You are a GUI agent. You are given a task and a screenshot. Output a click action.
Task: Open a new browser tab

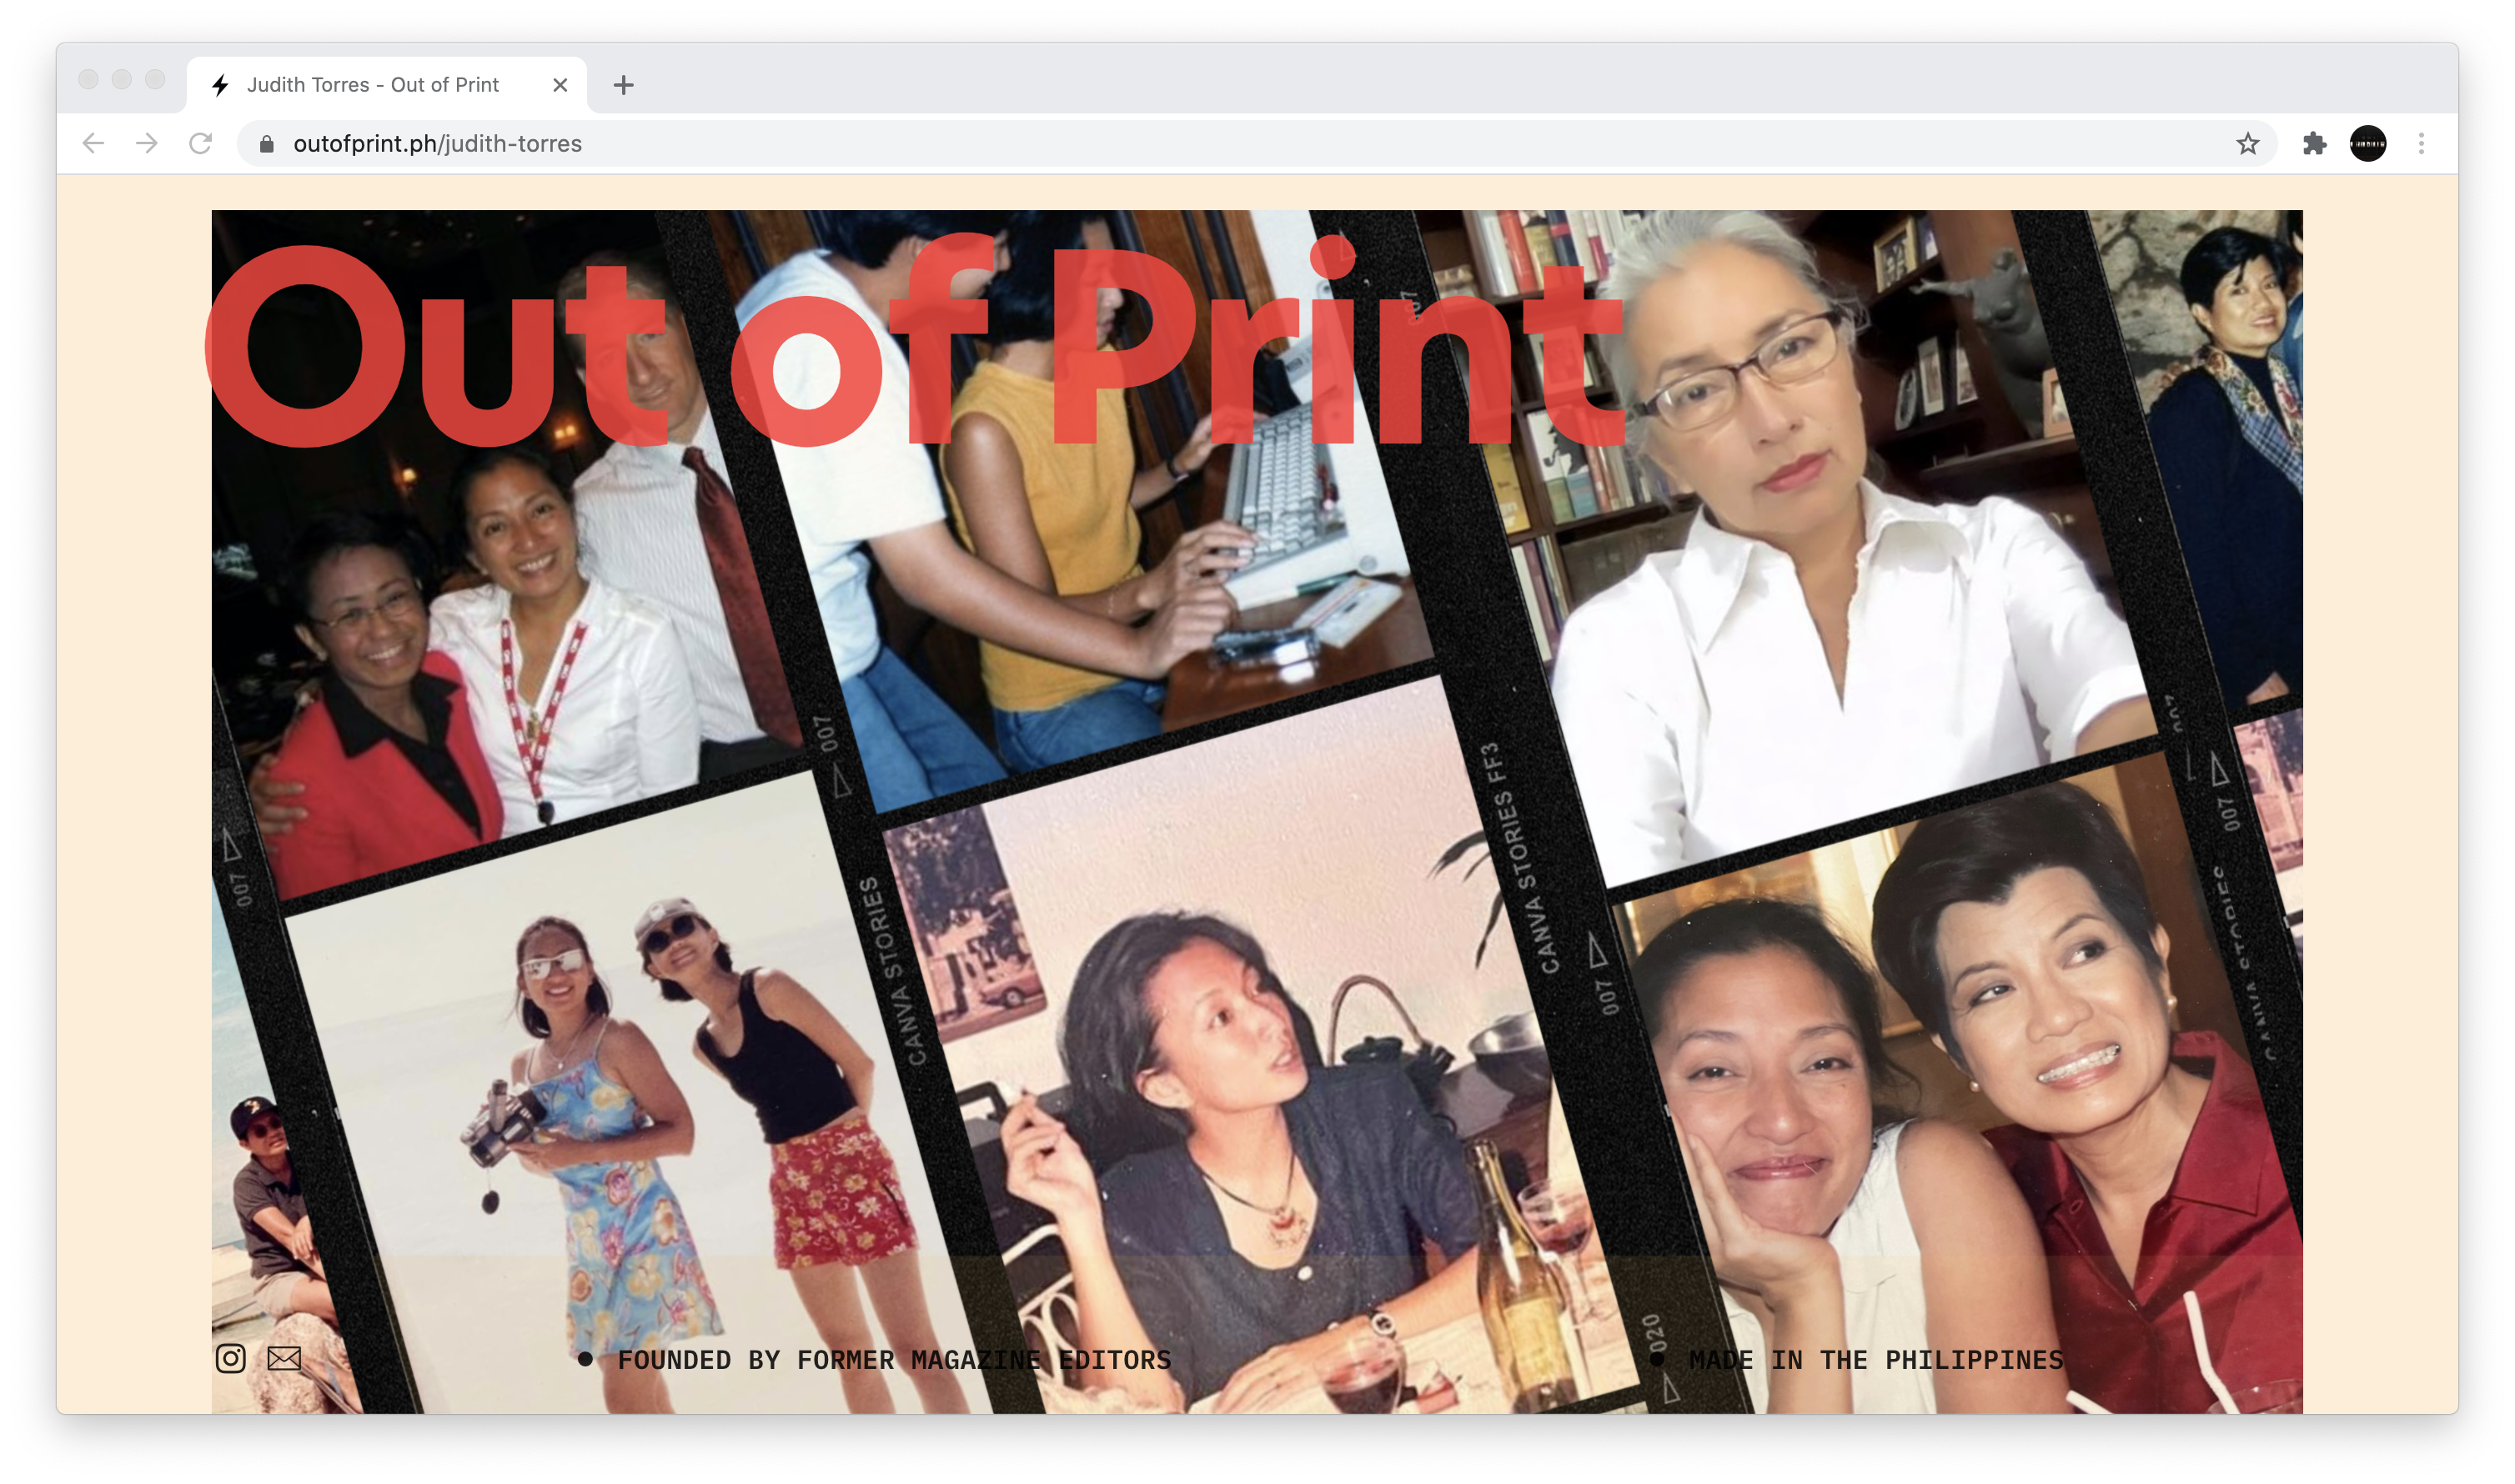pos(623,86)
